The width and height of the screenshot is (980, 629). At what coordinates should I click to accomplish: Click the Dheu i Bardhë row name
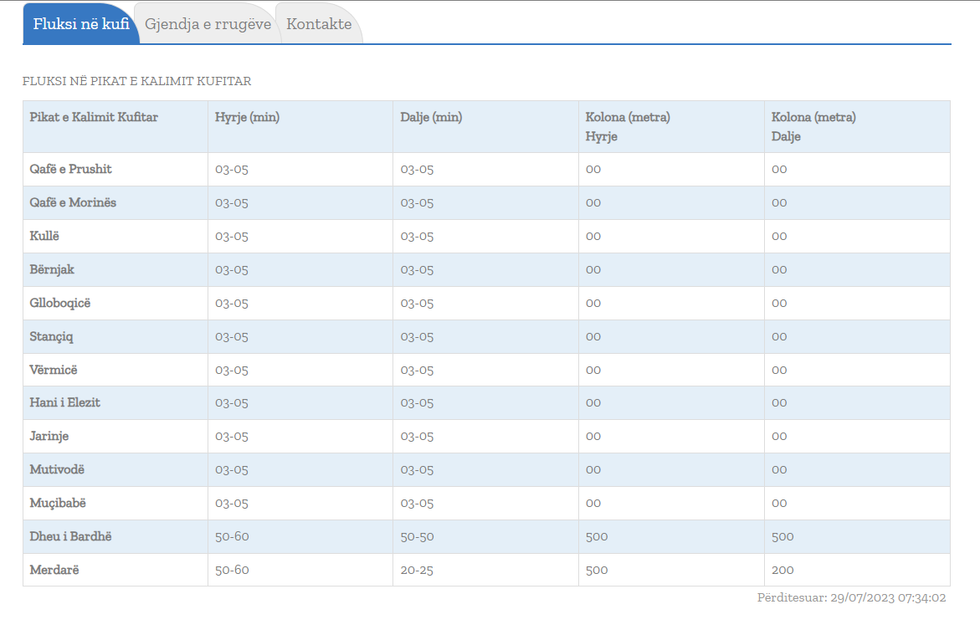(x=71, y=536)
